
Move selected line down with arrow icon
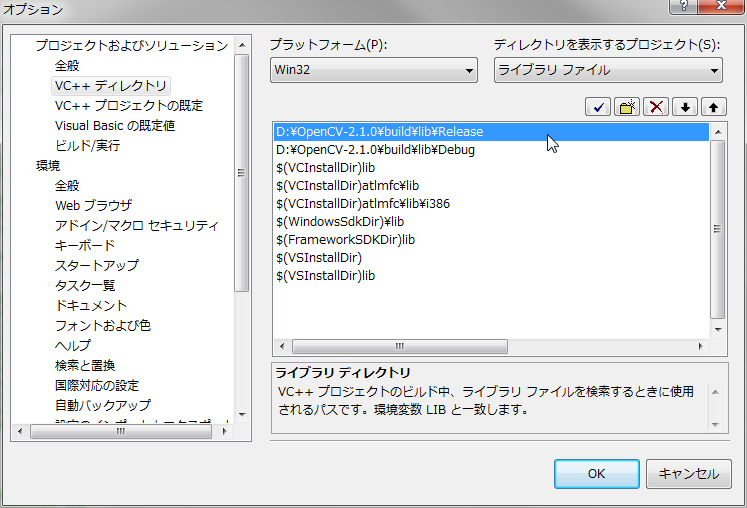pos(685,107)
